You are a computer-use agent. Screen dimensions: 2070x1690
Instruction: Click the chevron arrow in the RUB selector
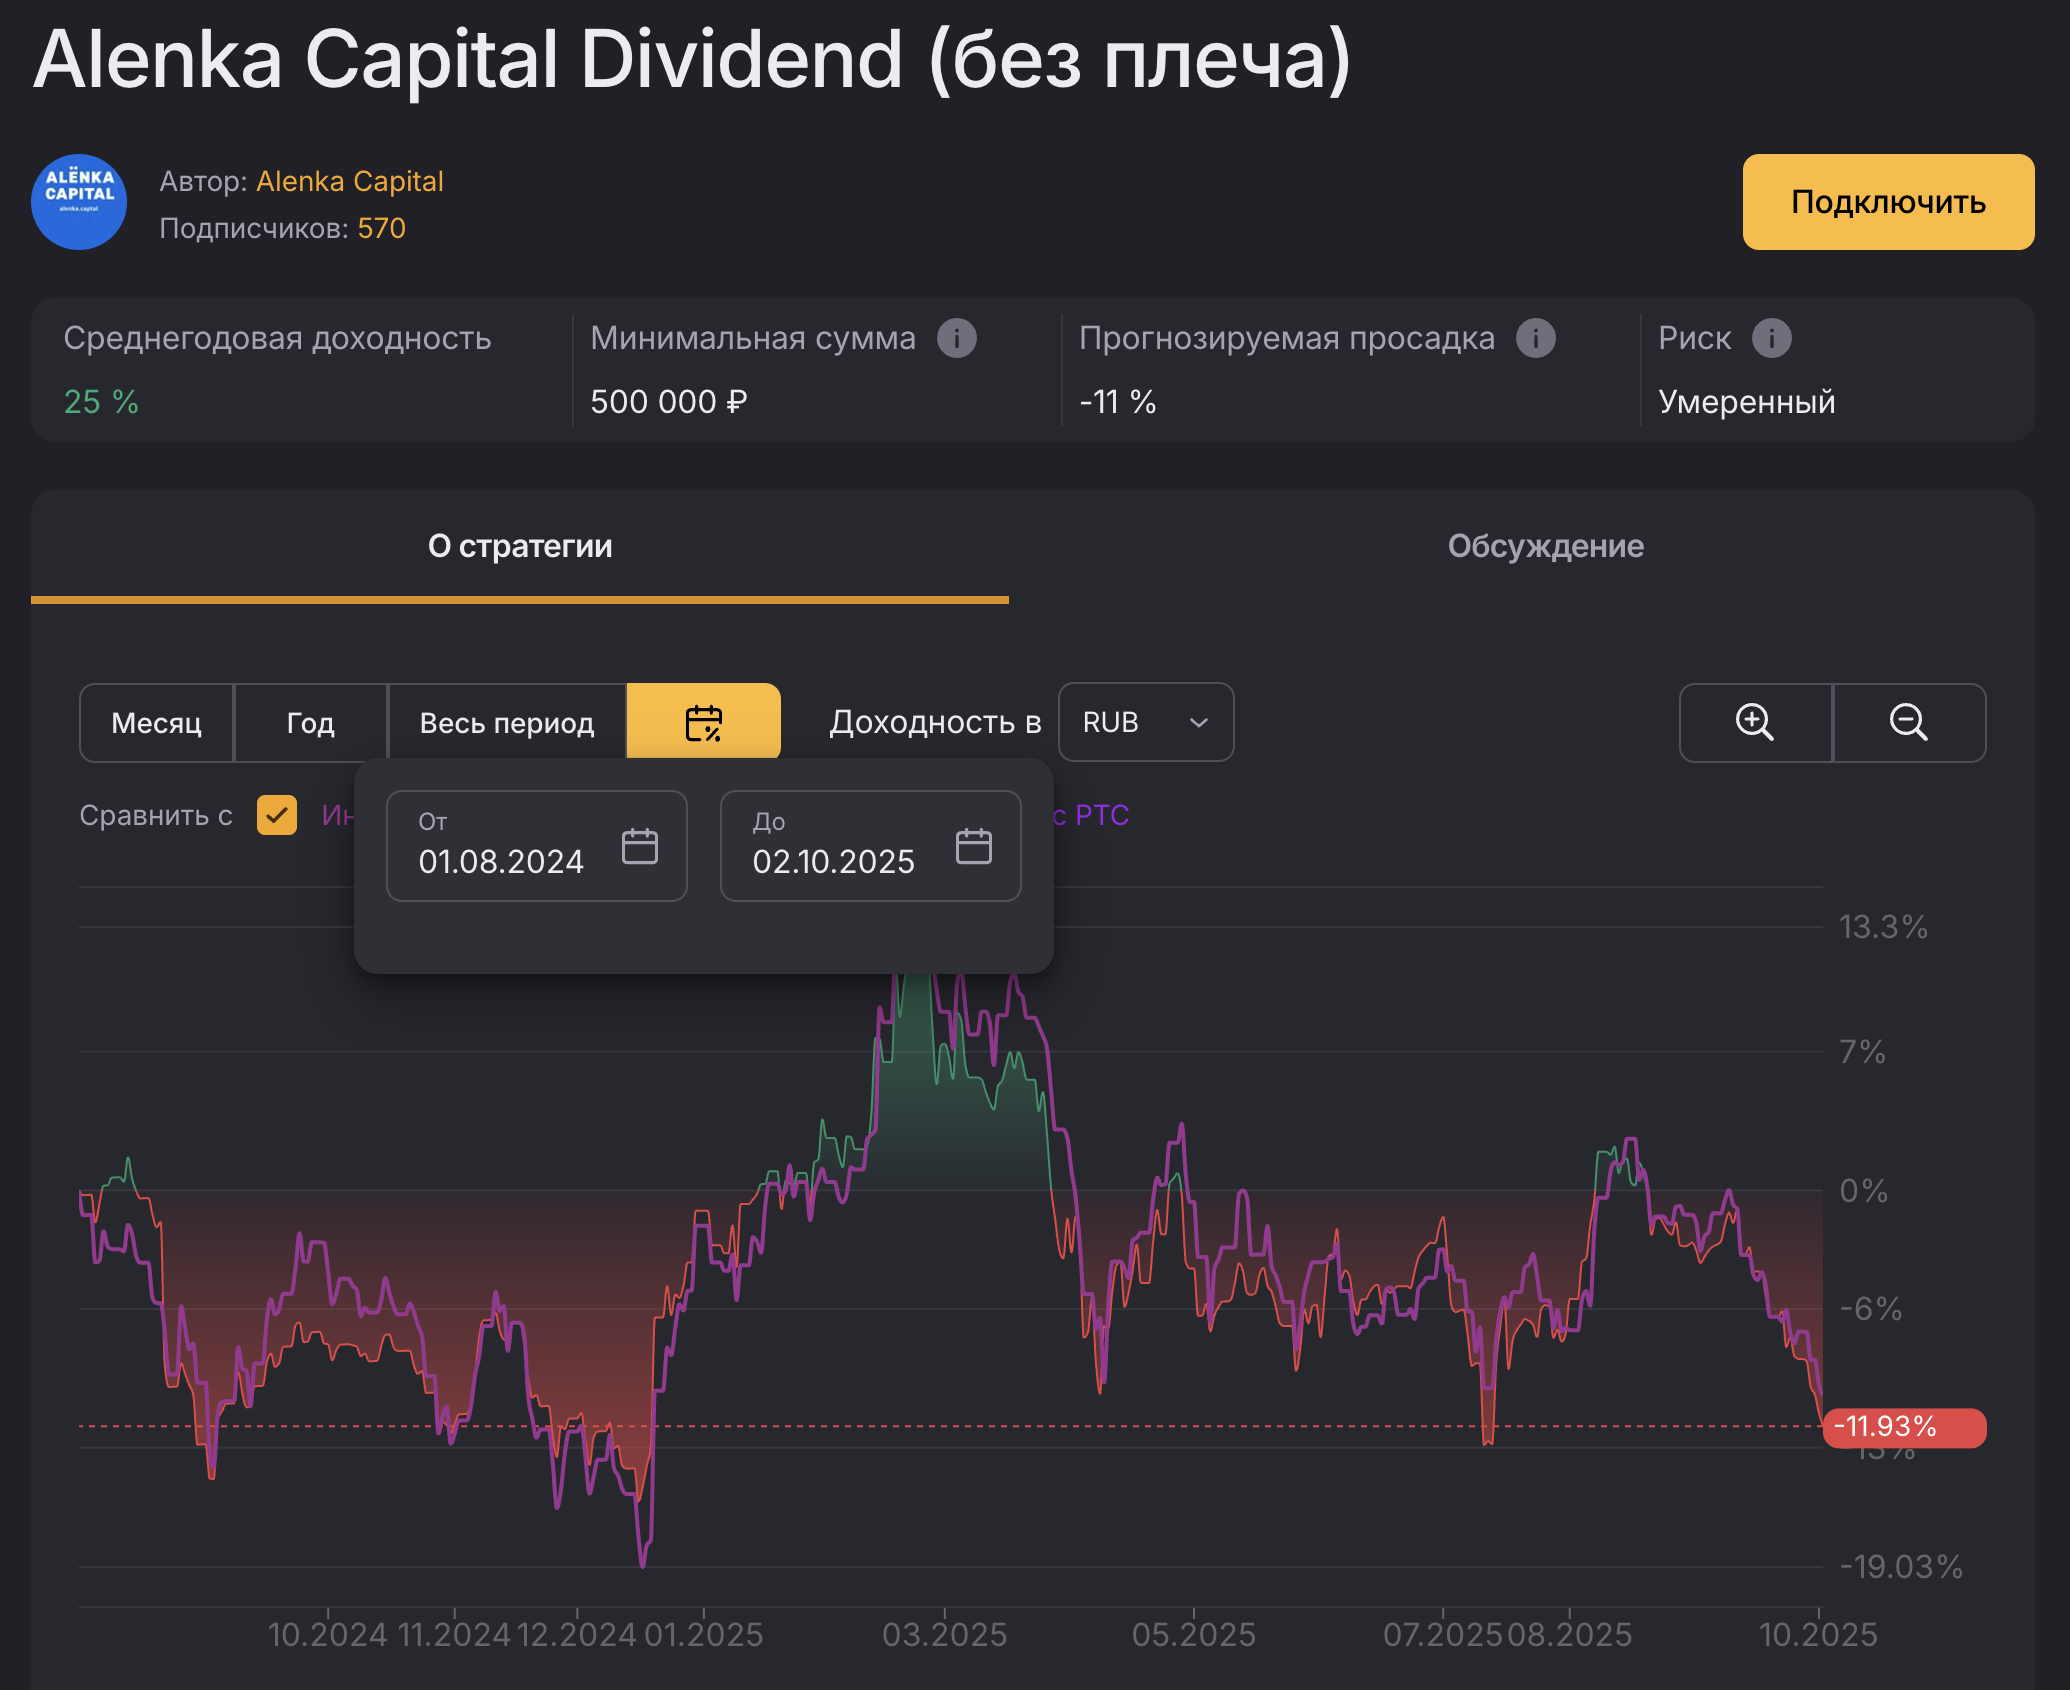click(x=1198, y=722)
